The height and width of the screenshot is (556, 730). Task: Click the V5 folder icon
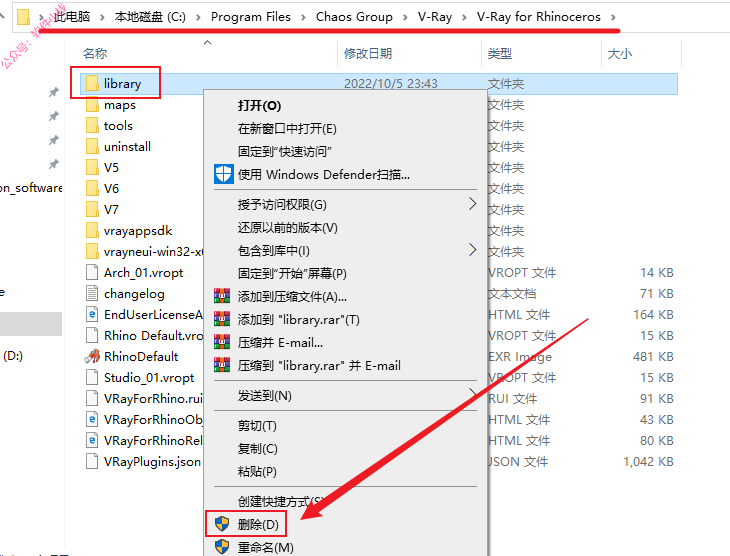[92, 168]
